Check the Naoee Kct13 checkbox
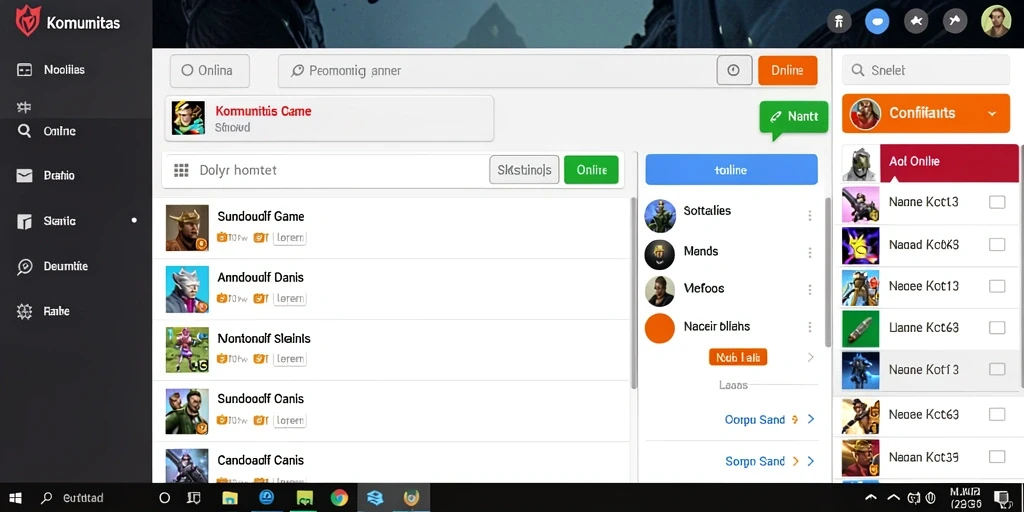Screen dimensions: 1024x512 997,286
